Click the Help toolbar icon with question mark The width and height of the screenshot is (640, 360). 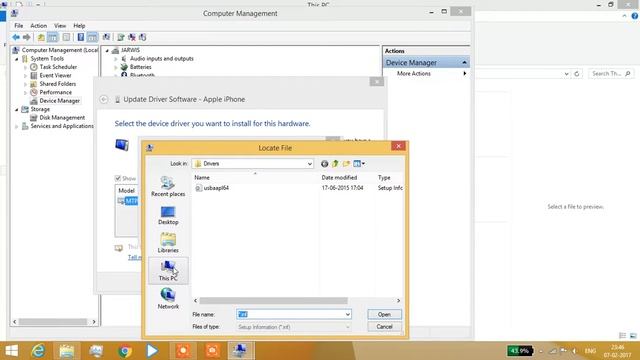coord(81,38)
